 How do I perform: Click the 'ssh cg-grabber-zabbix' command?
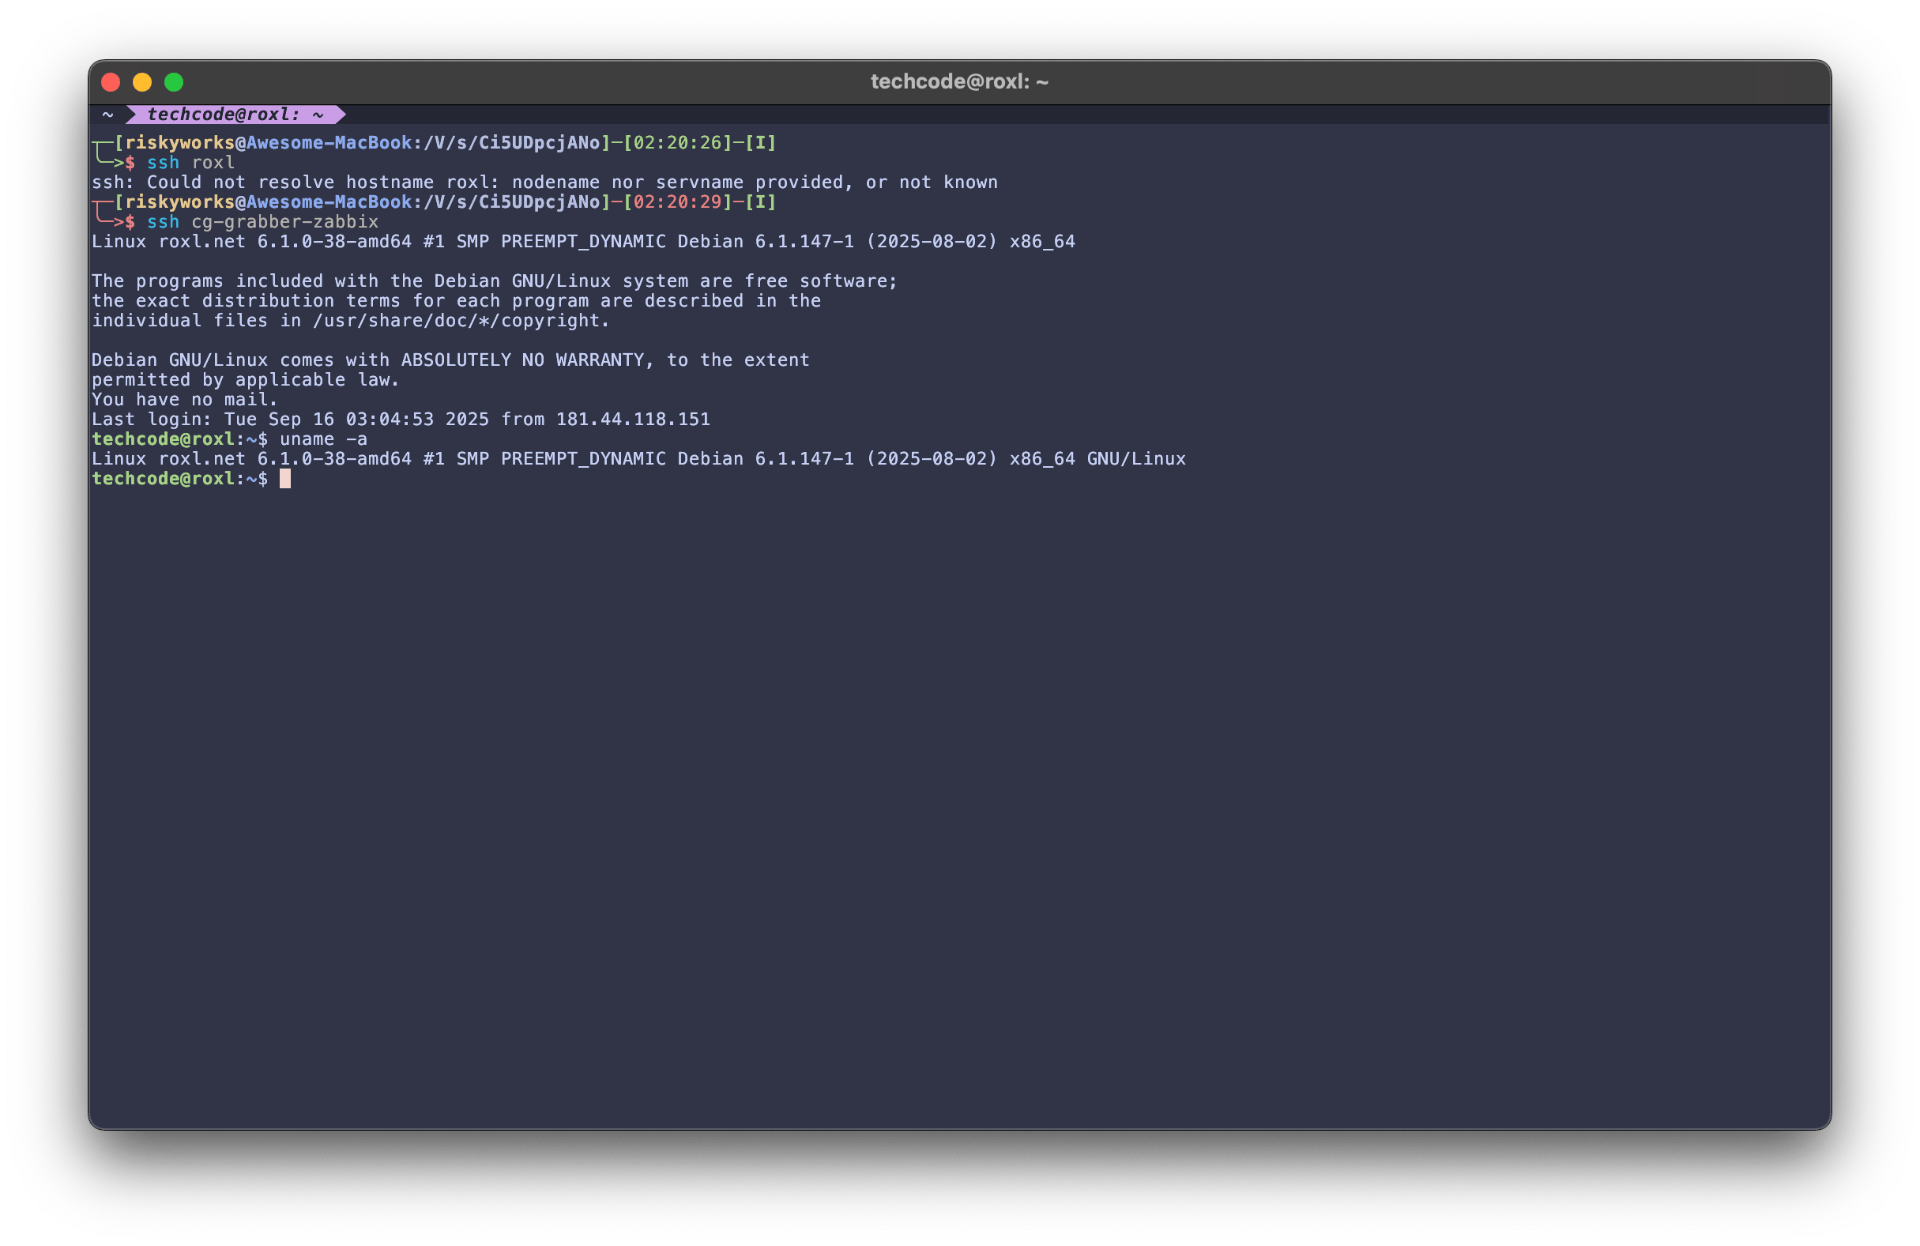(263, 222)
